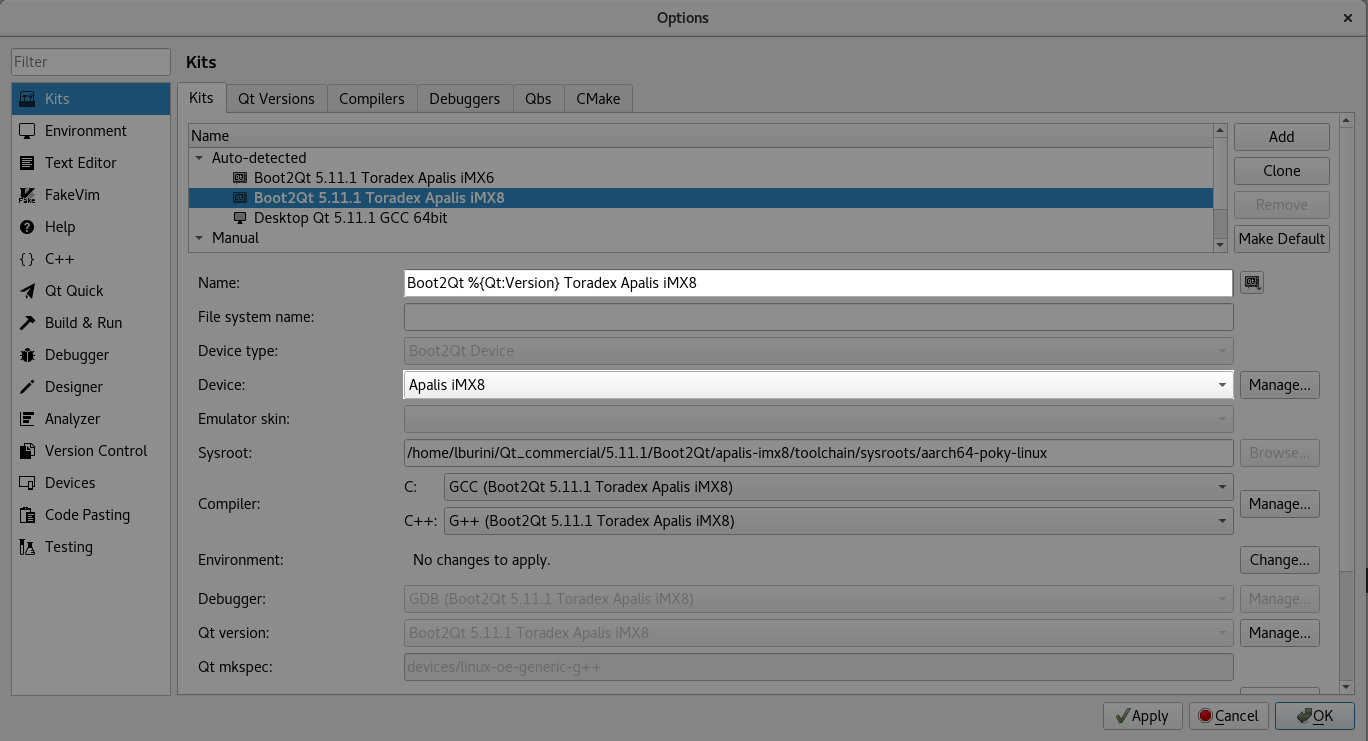The height and width of the screenshot is (741, 1368).
Task: Open the Device type dropdown
Action: pos(818,351)
